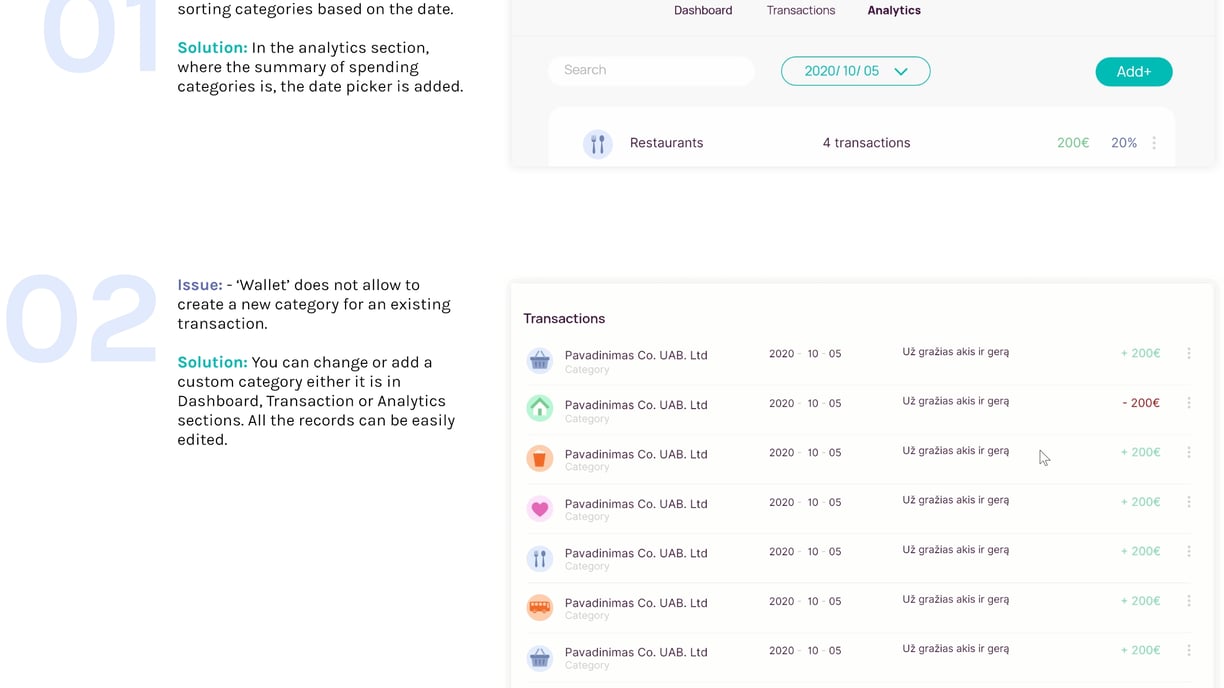Click the Restaurants row fork icon

tap(597, 144)
